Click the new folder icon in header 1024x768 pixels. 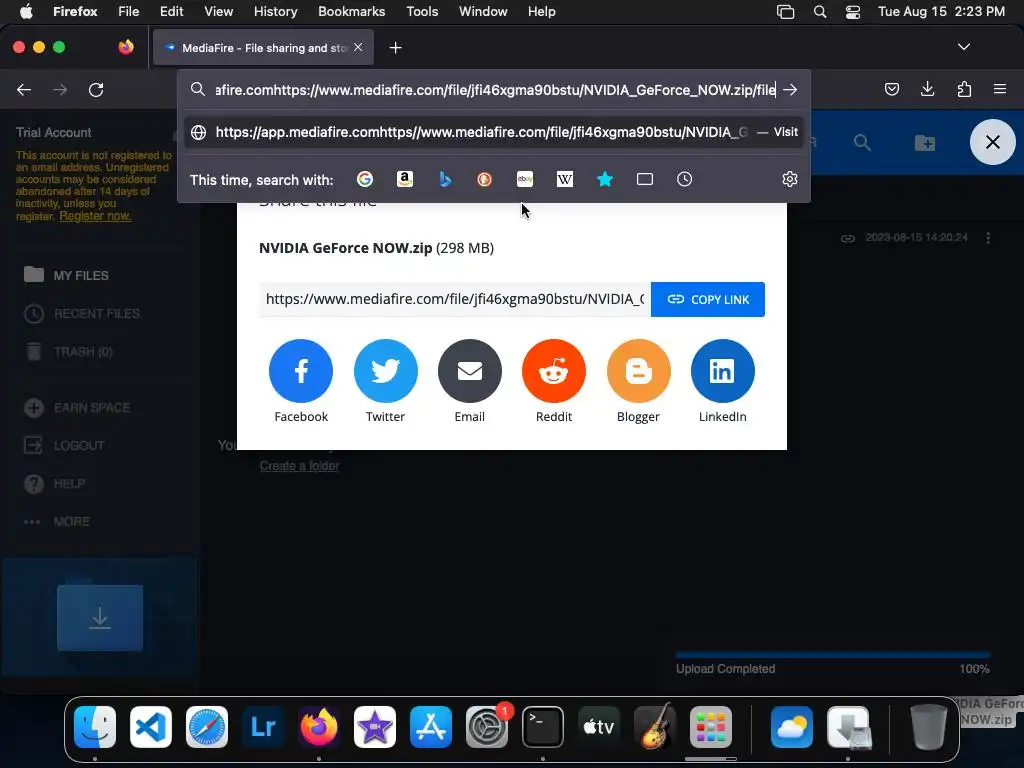click(x=925, y=142)
